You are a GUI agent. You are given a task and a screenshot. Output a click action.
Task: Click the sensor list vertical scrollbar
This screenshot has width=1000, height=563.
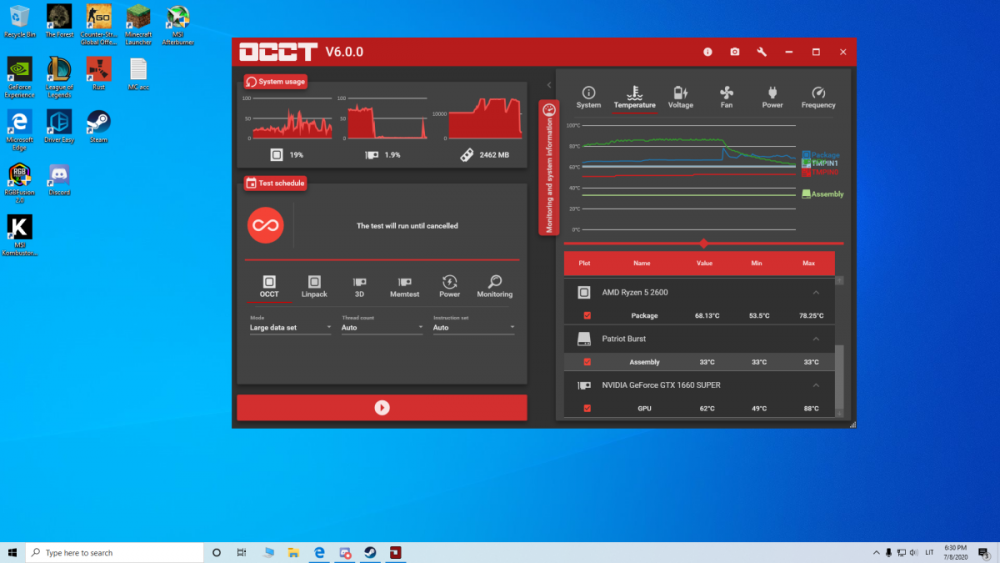[839, 376]
